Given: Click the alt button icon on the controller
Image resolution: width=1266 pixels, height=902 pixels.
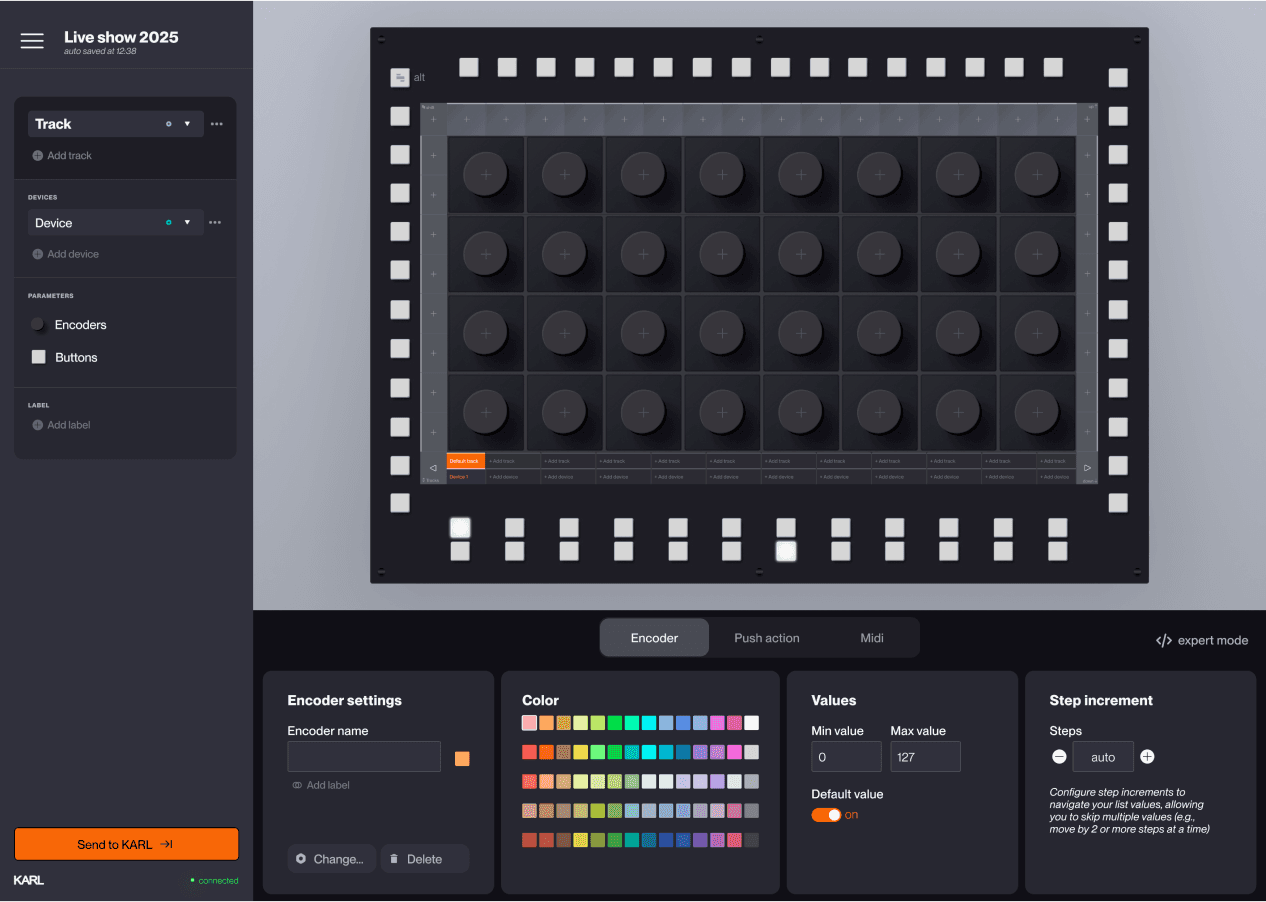Looking at the screenshot, I should (x=398, y=77).
